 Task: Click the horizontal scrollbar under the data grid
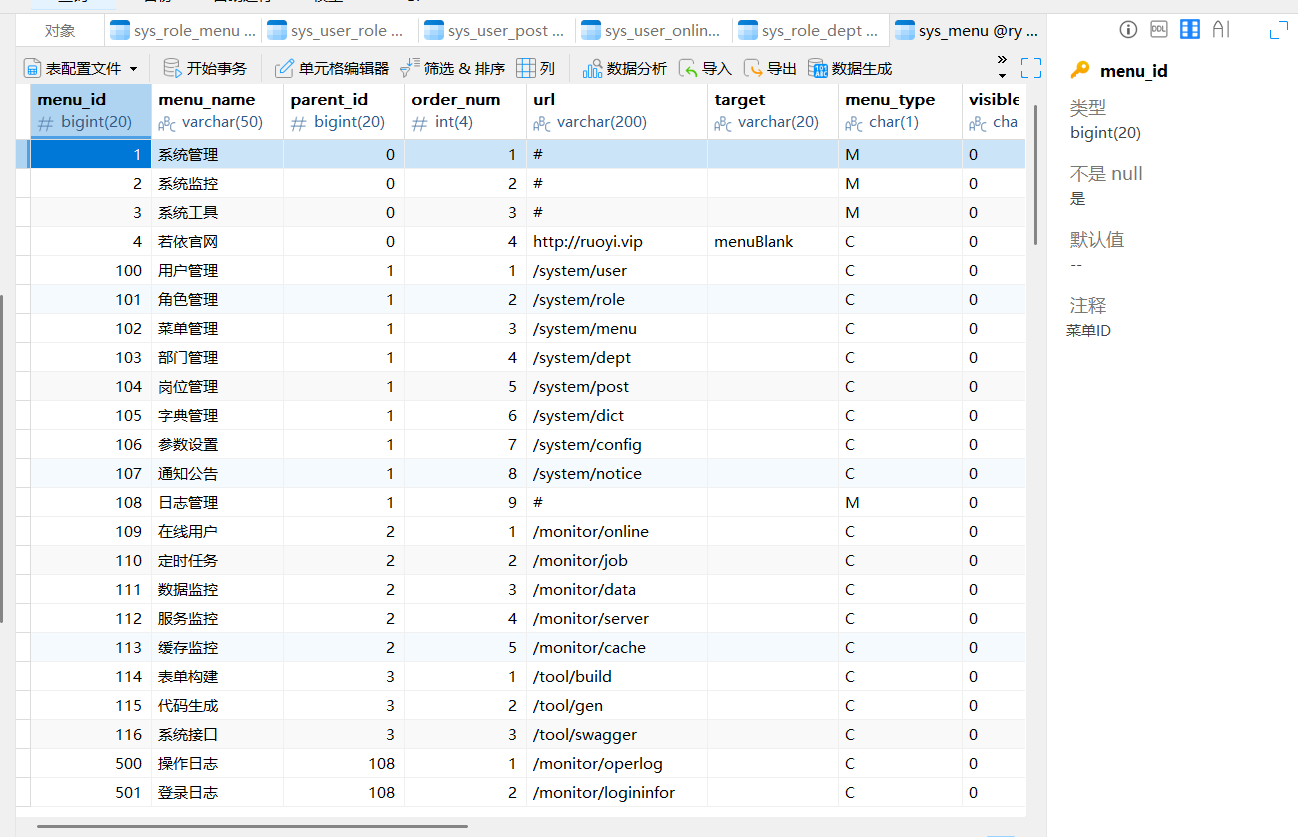tap(253, 826)
